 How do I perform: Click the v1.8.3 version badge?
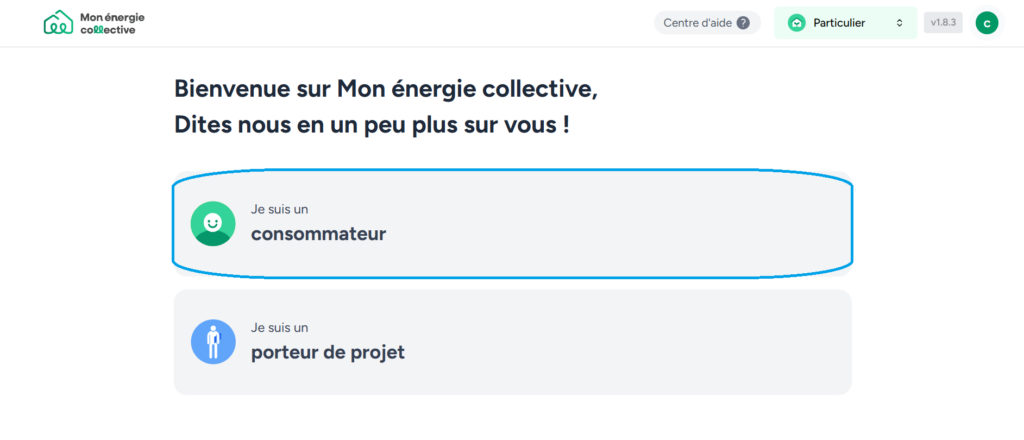[943, 22]
